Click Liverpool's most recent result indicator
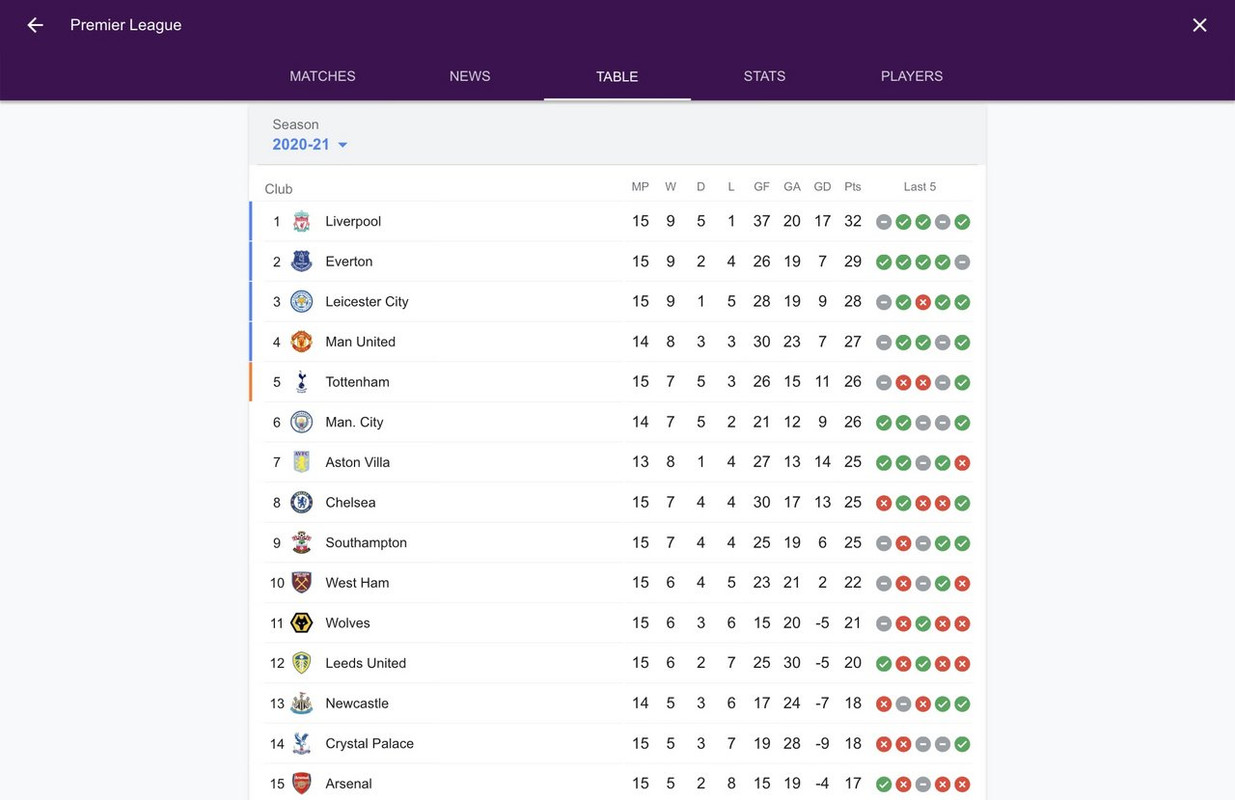The width and height of the screenshot is (1235, 800). tap(962, 222)
